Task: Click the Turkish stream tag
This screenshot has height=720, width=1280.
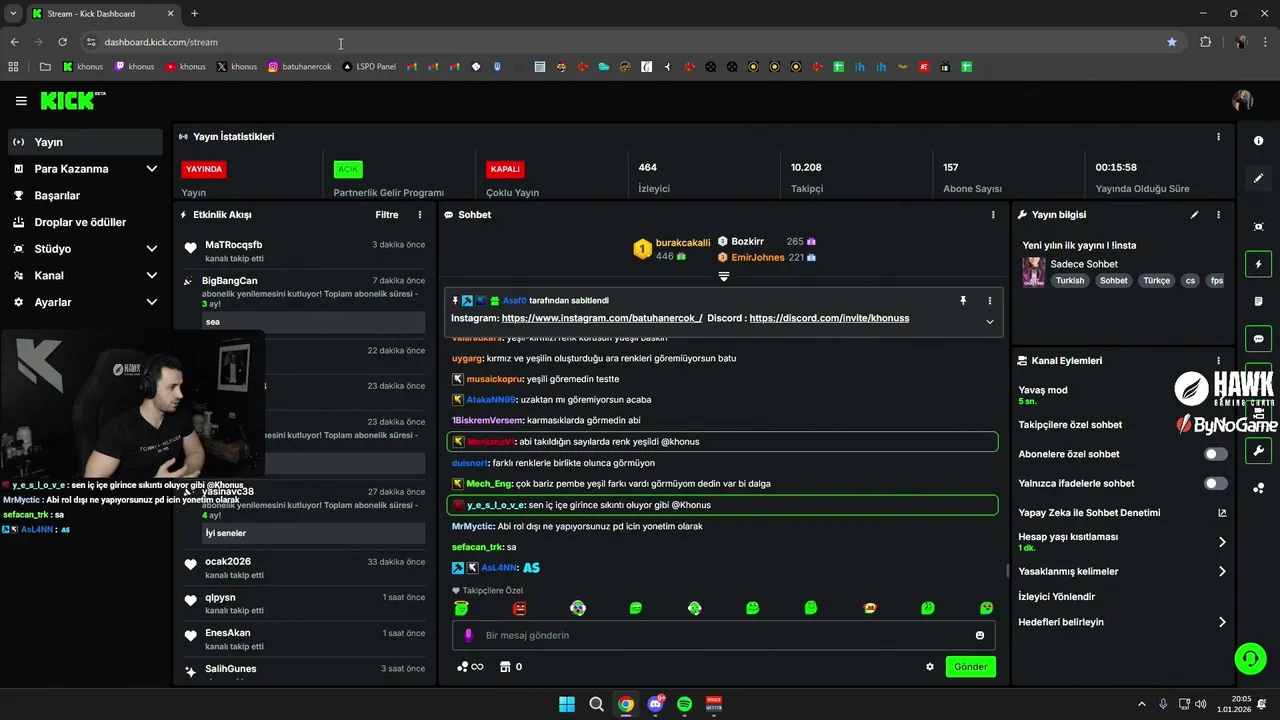Action: pos(1069,281)
